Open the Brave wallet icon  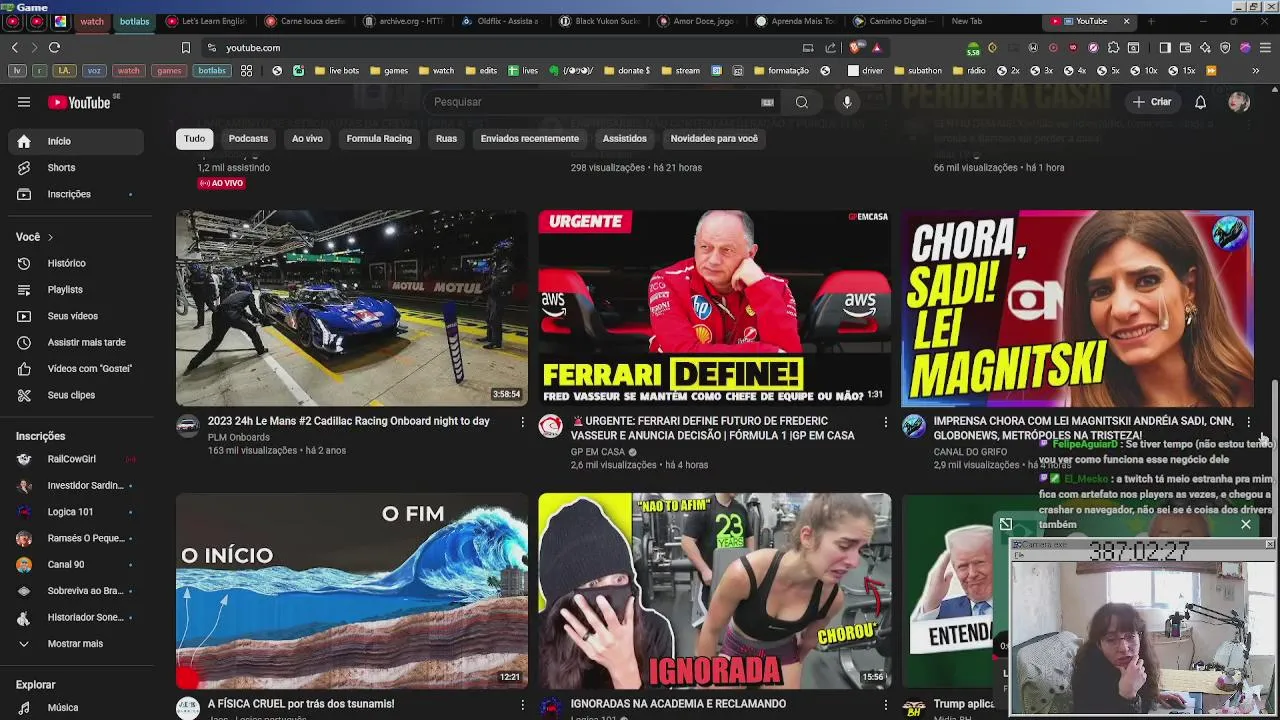1185,47
